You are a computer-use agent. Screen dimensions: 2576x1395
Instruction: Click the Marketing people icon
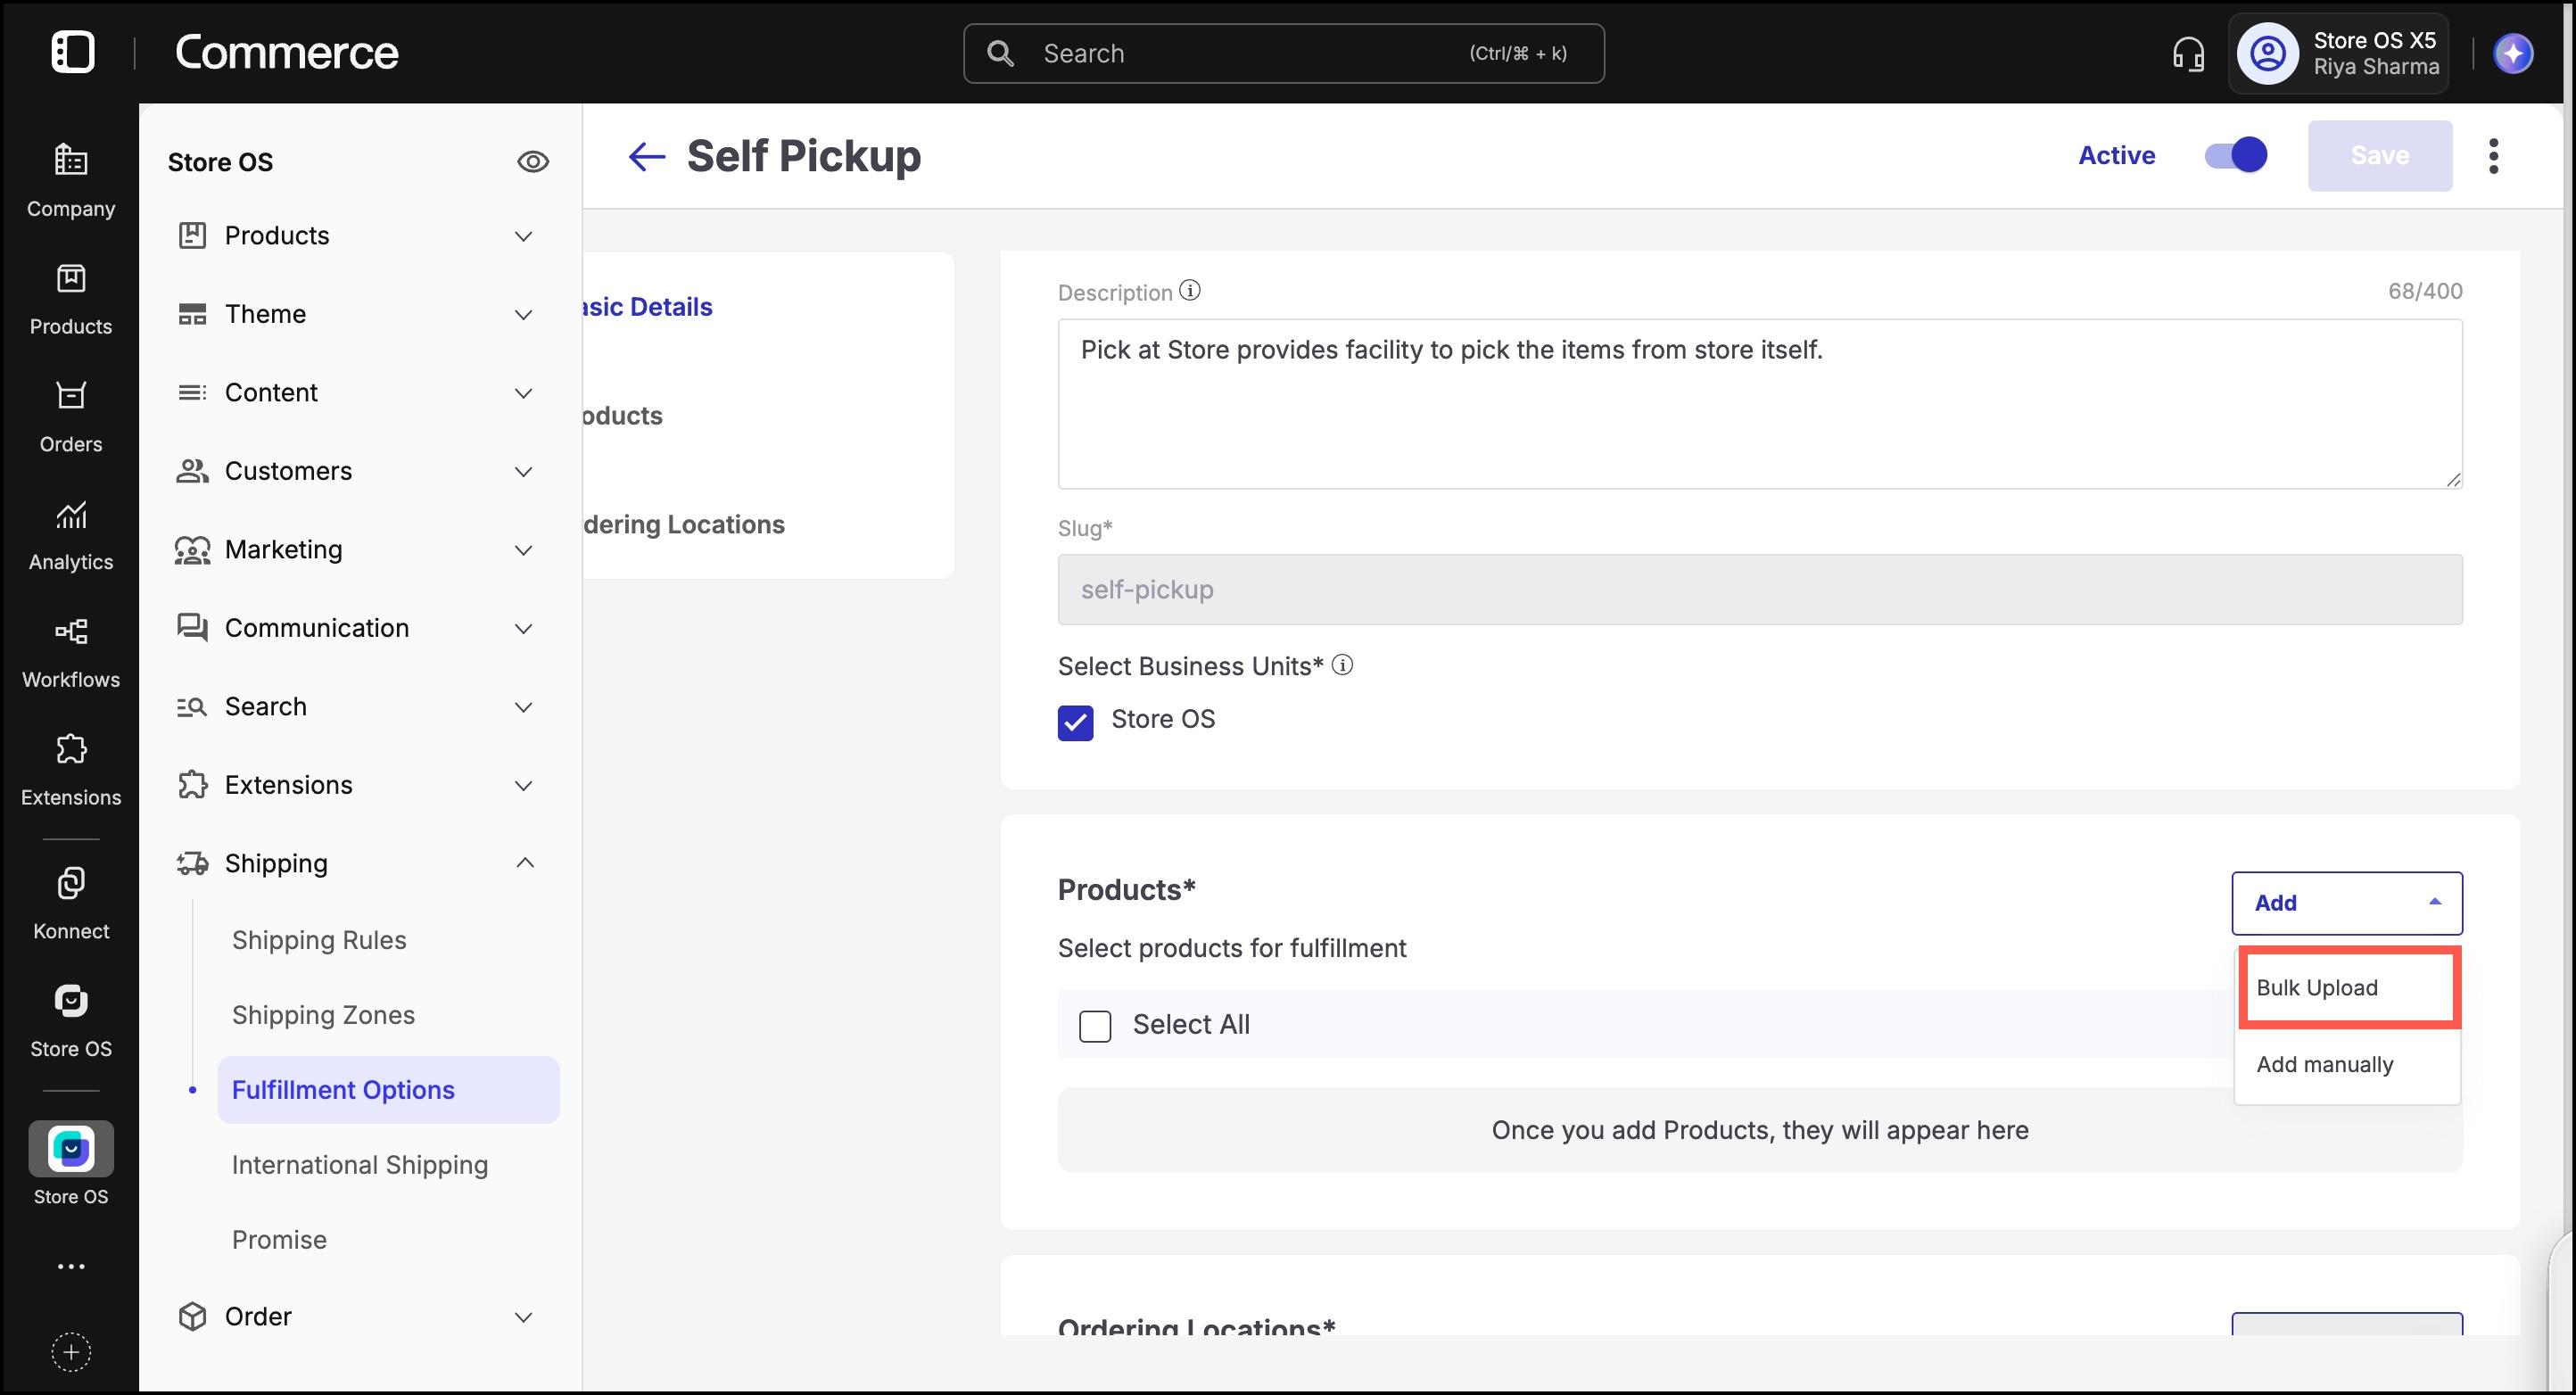pyautogui.click(x=192, y=549)
